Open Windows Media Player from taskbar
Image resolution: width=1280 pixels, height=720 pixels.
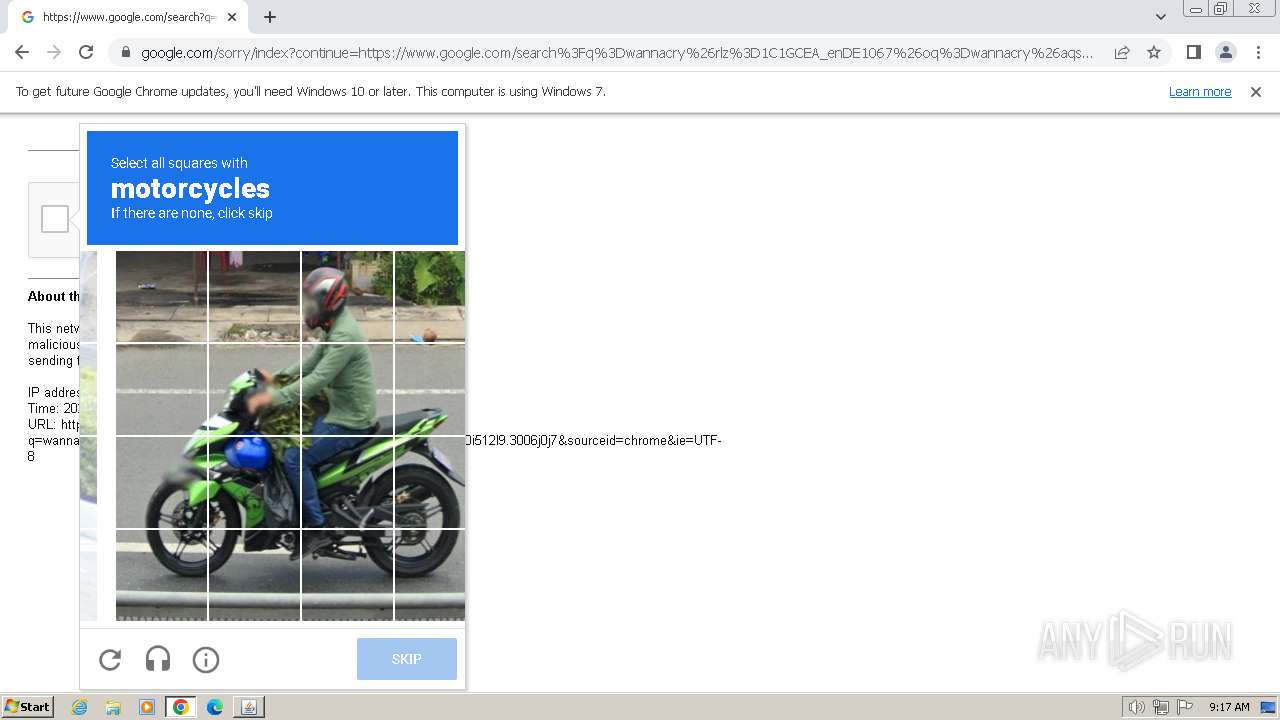coord(147,707)
